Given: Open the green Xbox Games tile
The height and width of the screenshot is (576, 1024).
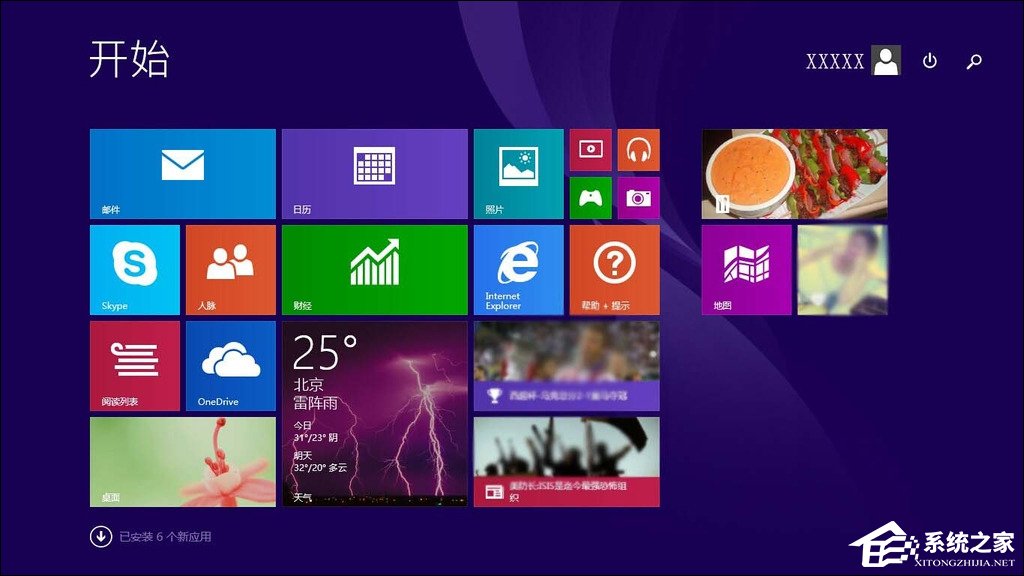Looking at the screenshot, I should click(590, 197).
